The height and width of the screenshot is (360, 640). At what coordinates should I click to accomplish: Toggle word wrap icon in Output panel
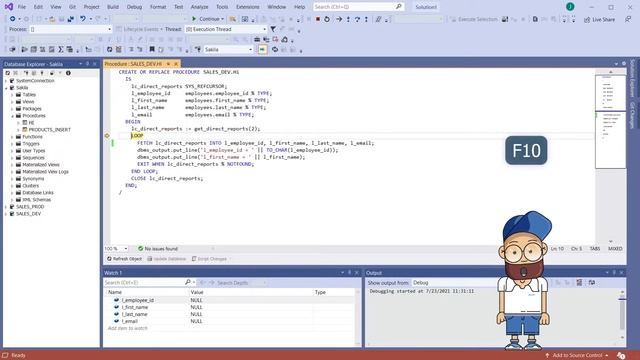pos(591,282)
